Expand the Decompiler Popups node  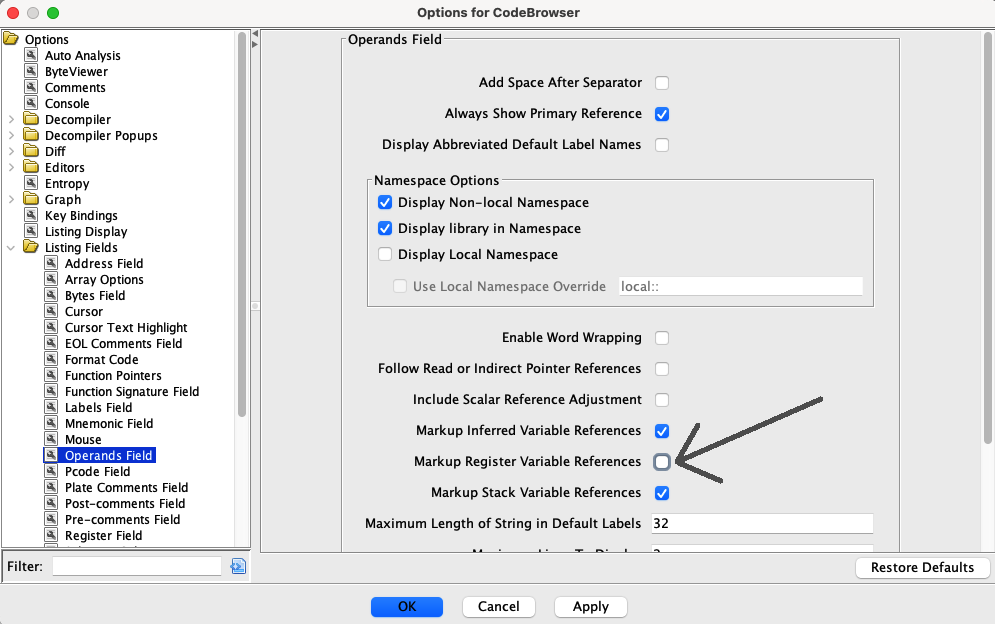point(11,135)
